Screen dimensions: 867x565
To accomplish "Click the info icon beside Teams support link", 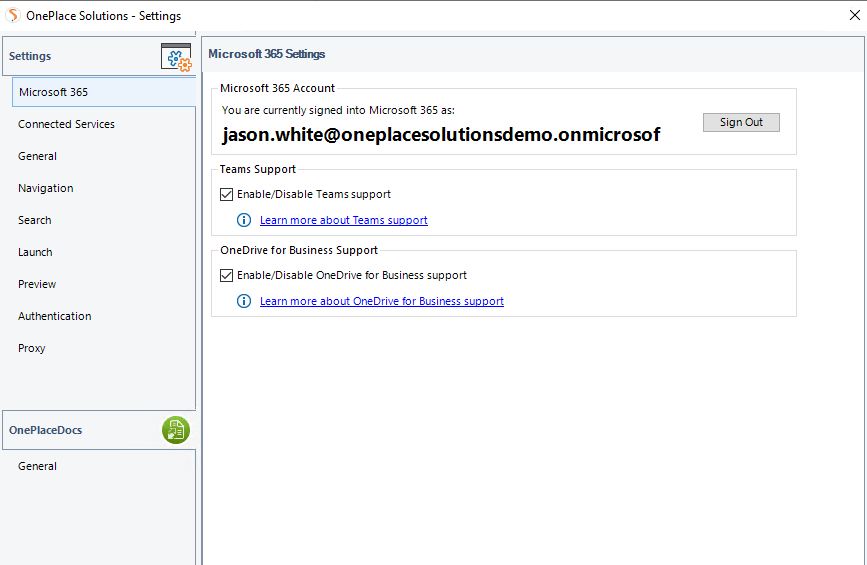I will click(244, 220).
